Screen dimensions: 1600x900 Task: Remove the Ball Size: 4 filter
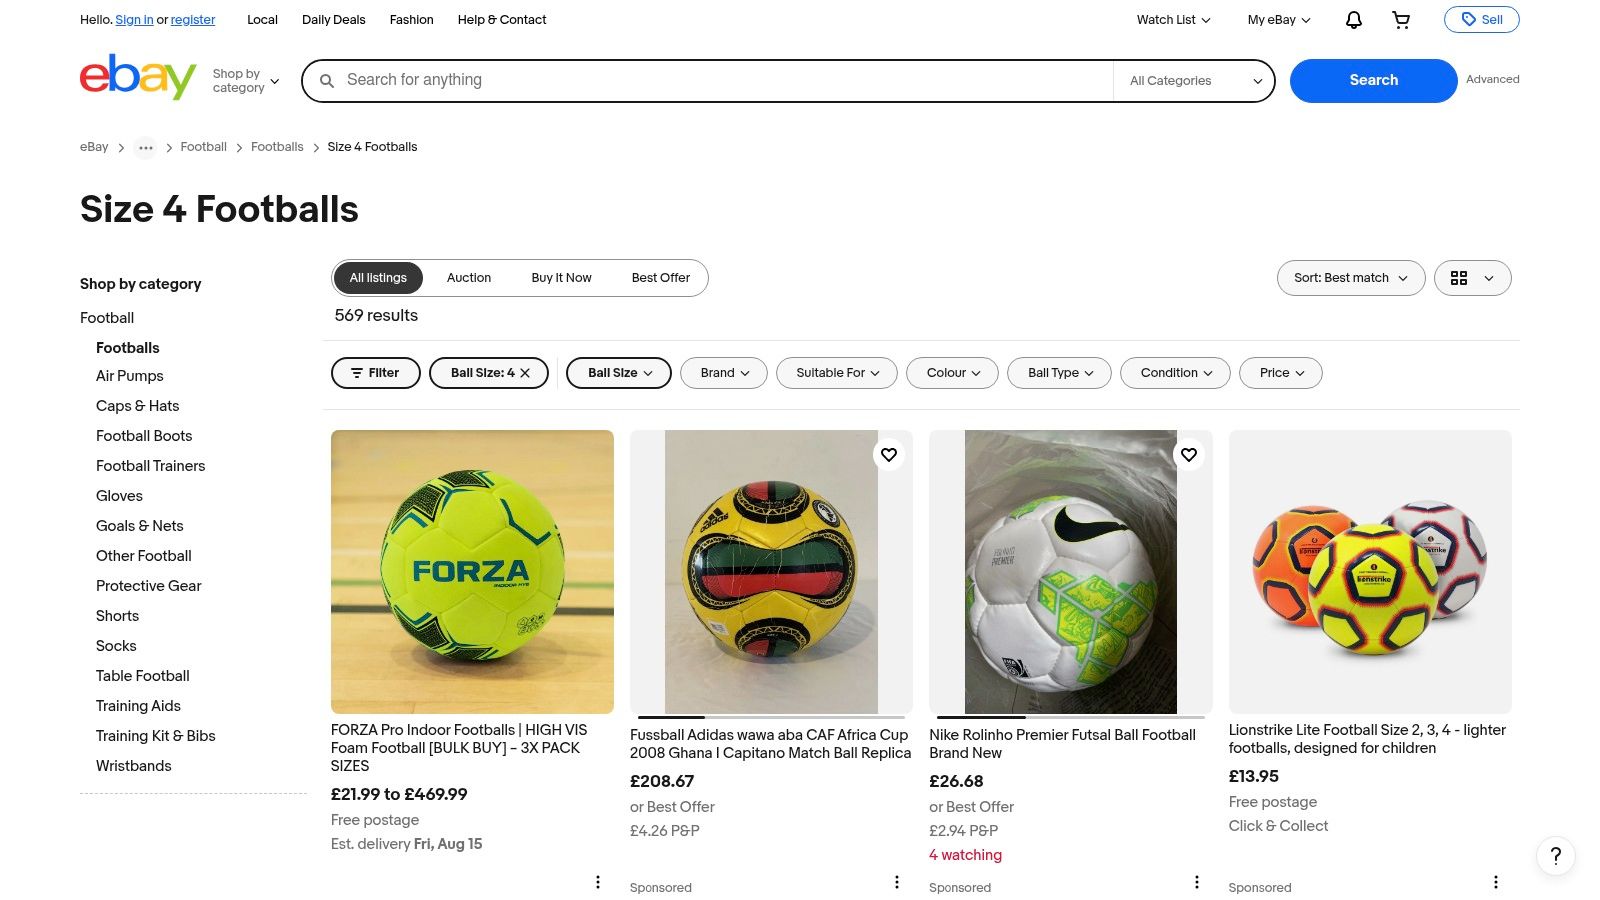click(x=525, y=372)
